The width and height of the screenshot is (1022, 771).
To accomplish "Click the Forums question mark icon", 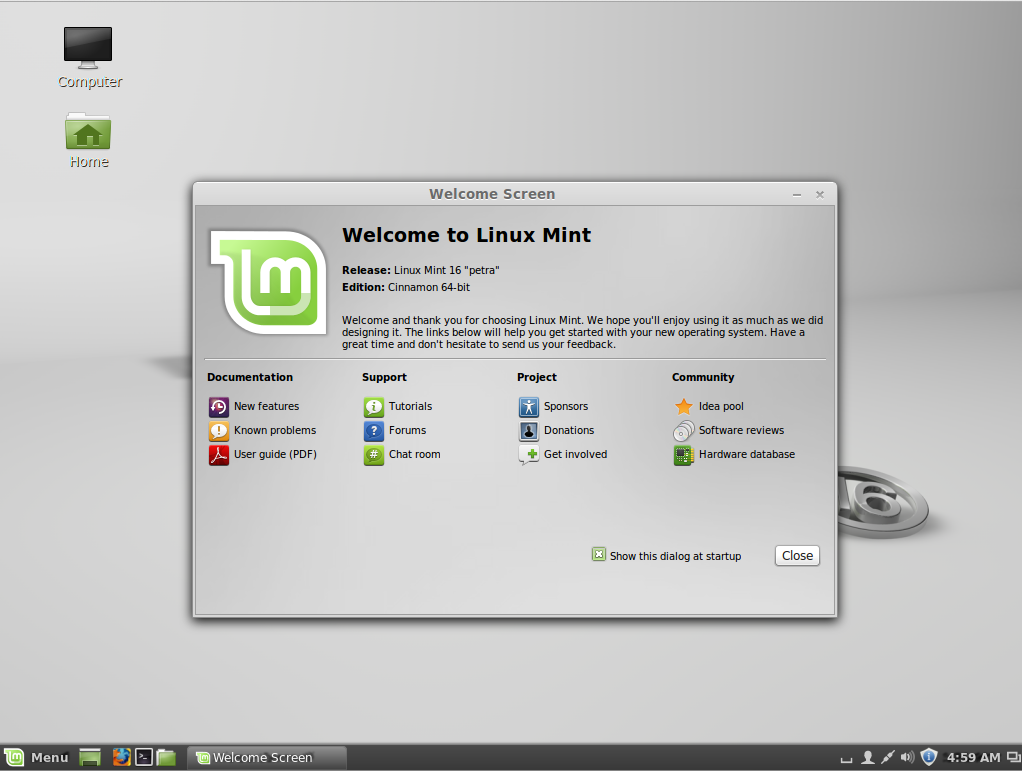I will pyautogui.click(x=373, y=431).
